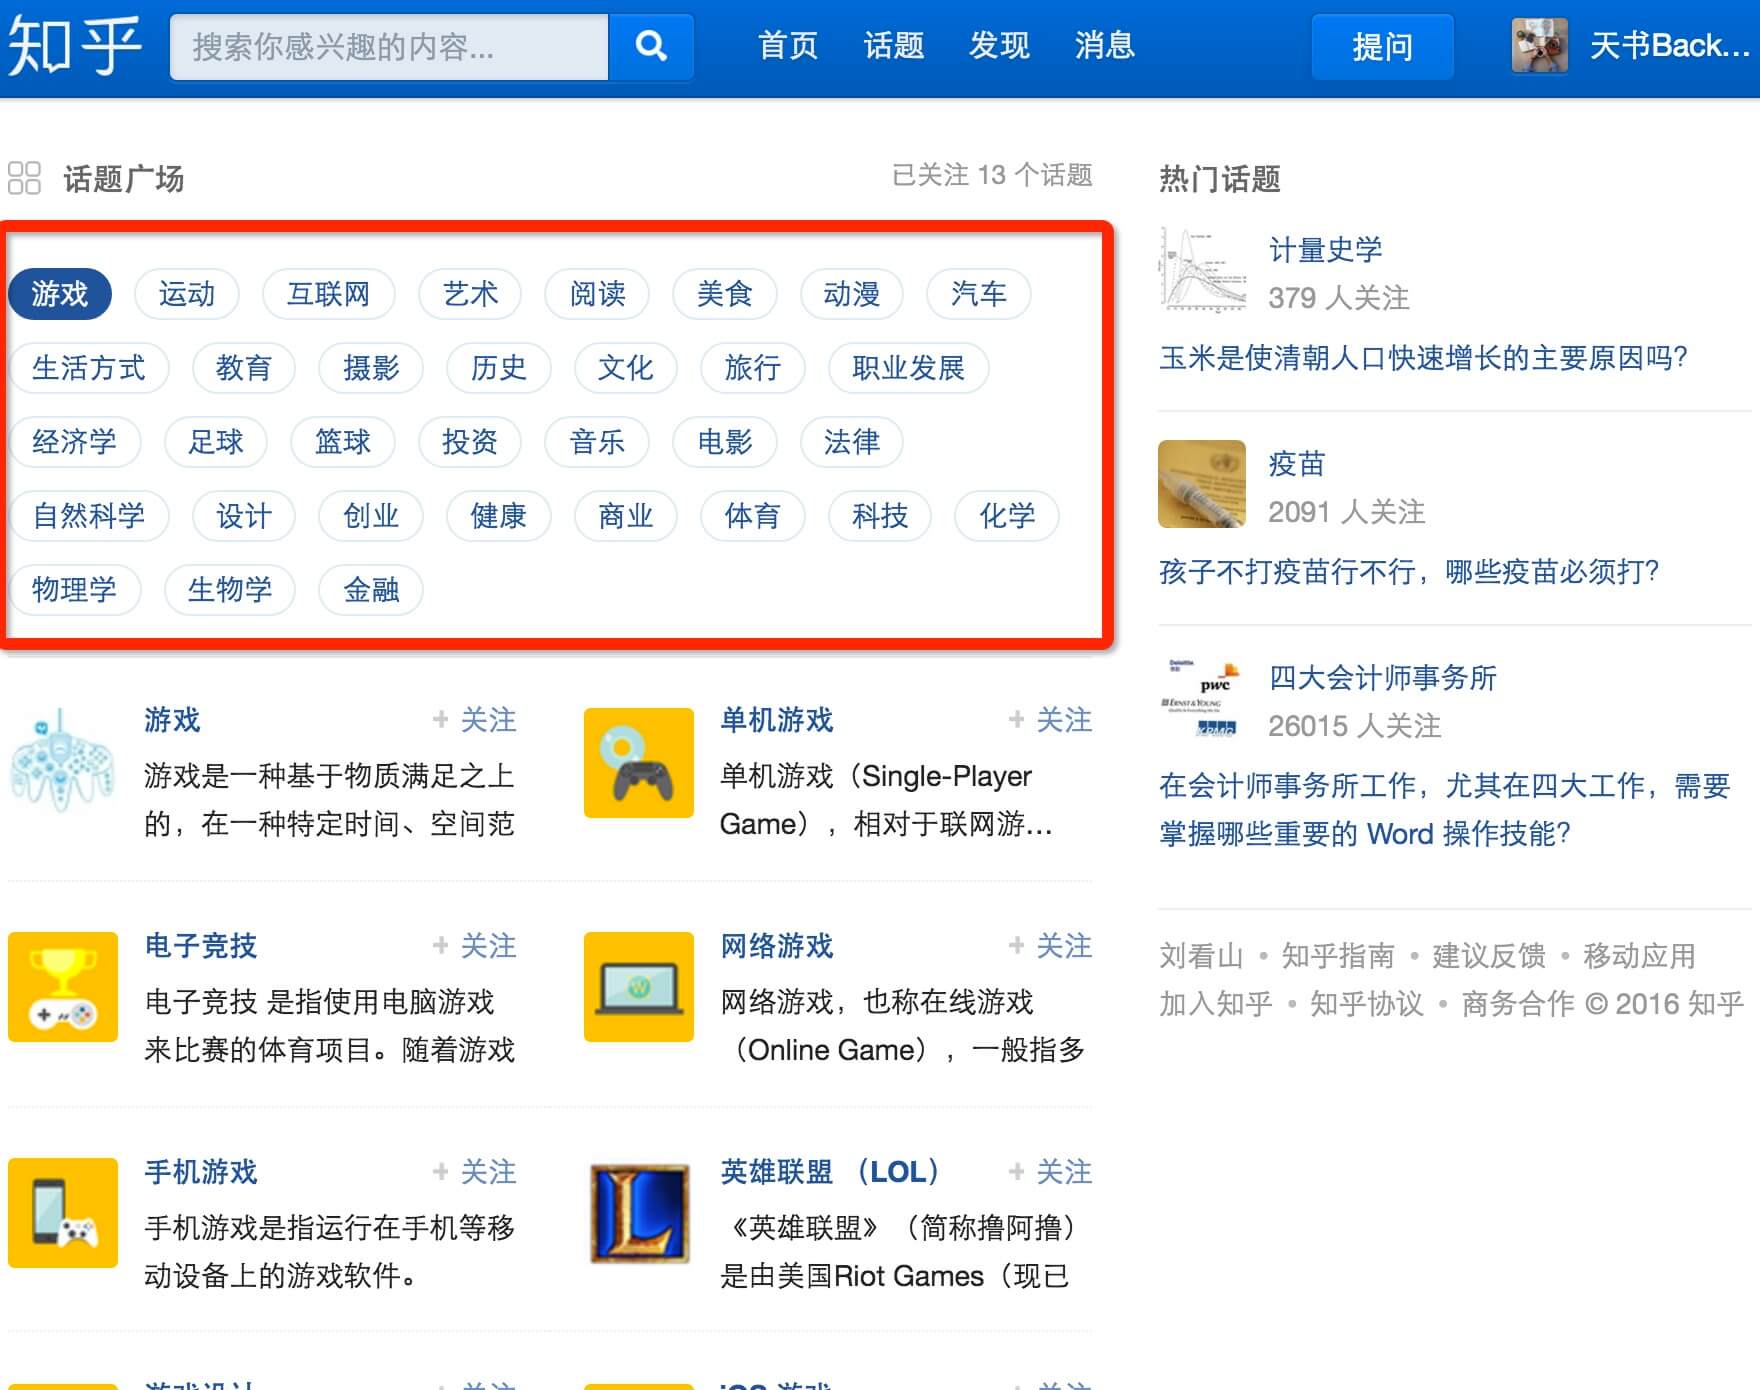Click the 计量史学 chart thumbnail
This screenshot has height=1390, width=1760.
pos(1202,270)
